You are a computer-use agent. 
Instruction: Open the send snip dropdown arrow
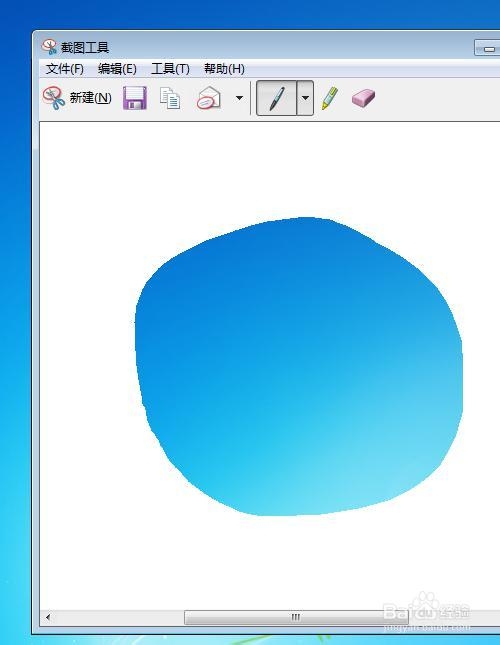click(x=239, y=98)
